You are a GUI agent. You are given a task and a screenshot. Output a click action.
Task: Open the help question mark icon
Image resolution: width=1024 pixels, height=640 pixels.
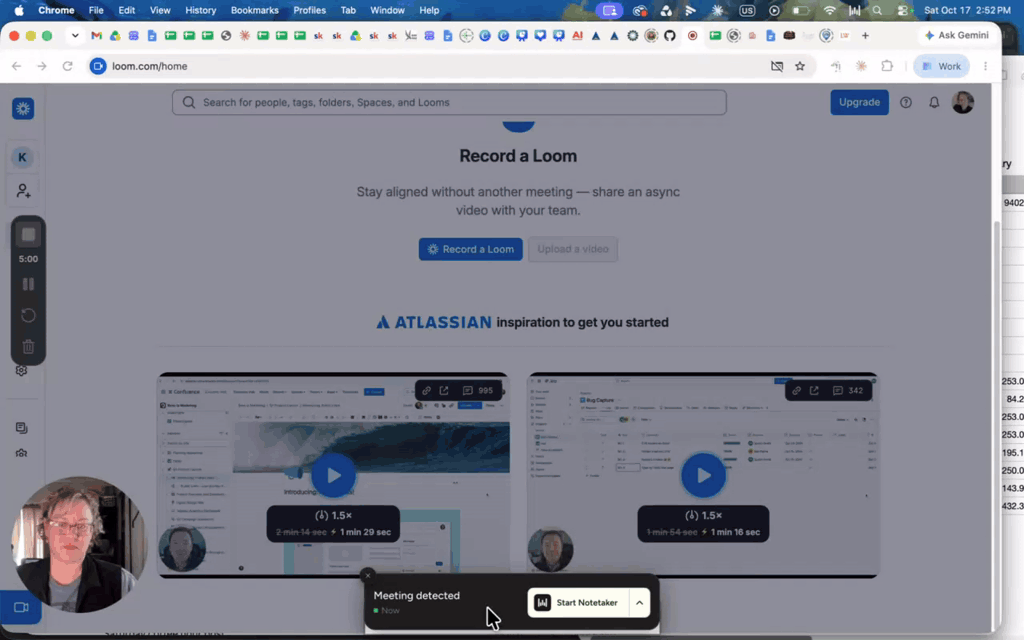(x=906, y=103)
